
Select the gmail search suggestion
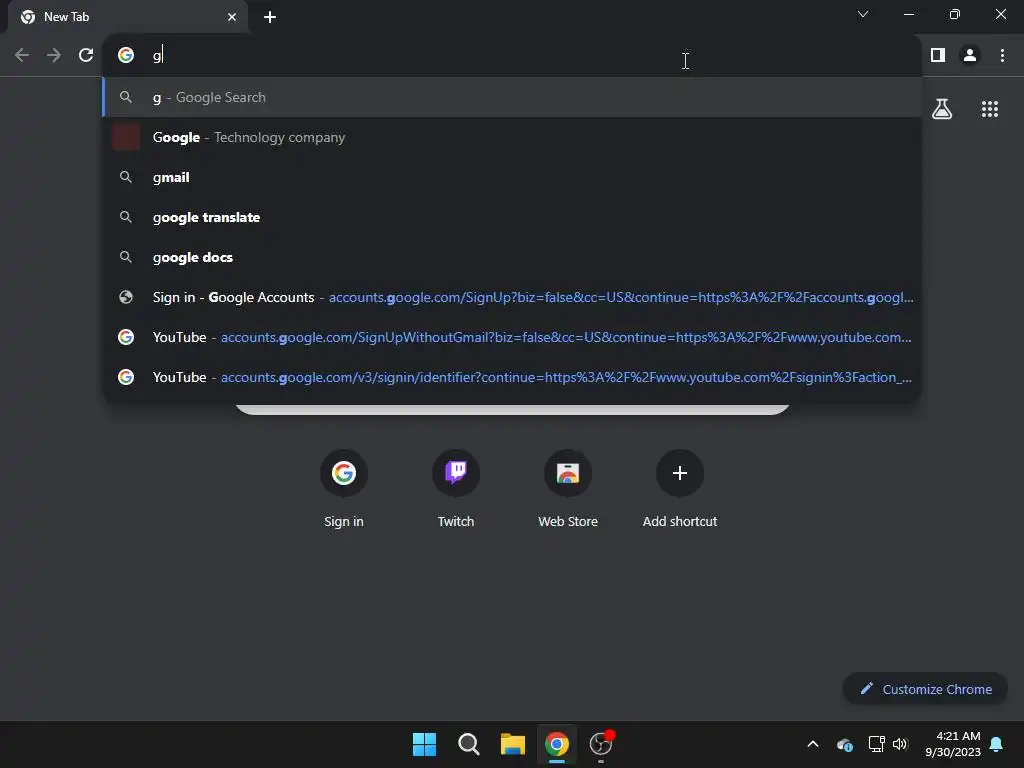click(512, 177)
